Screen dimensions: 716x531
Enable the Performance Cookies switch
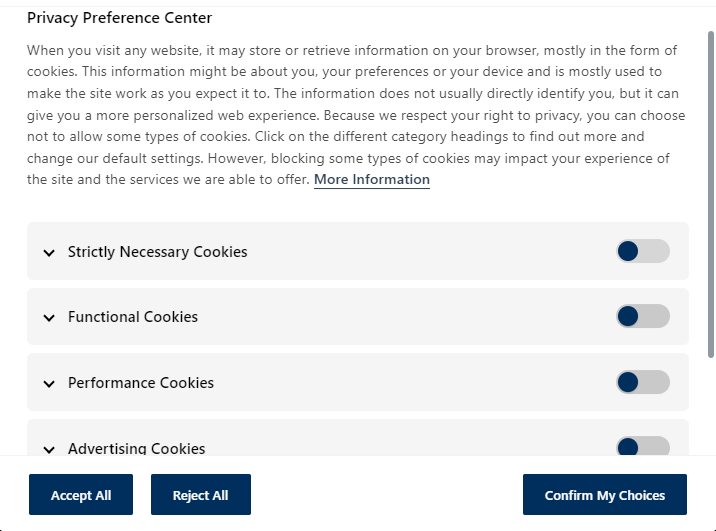(x=643, y=382)
